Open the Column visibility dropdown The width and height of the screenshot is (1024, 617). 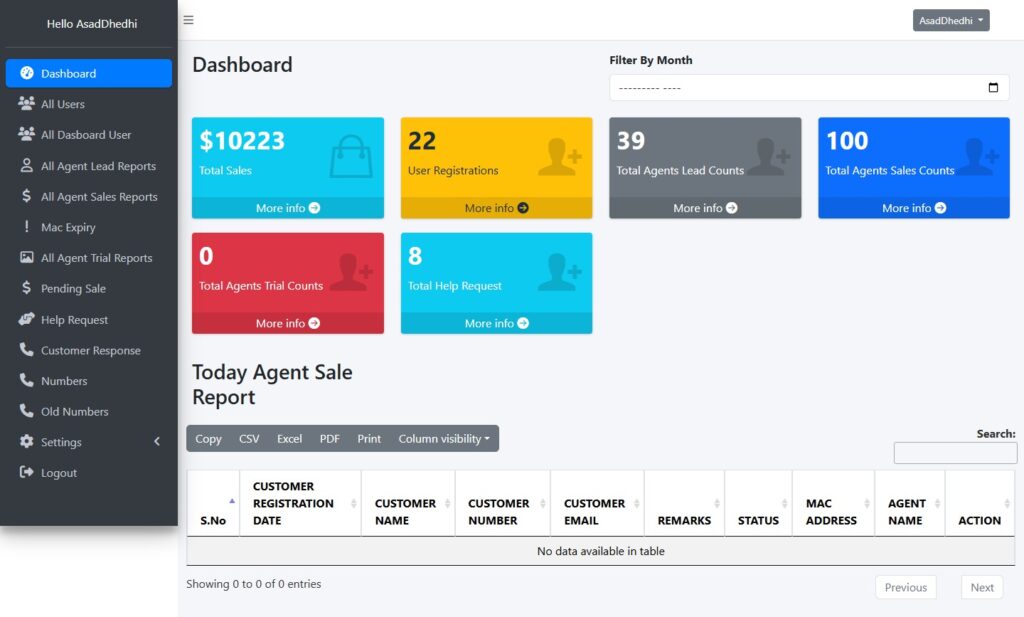tap(444, 439)
